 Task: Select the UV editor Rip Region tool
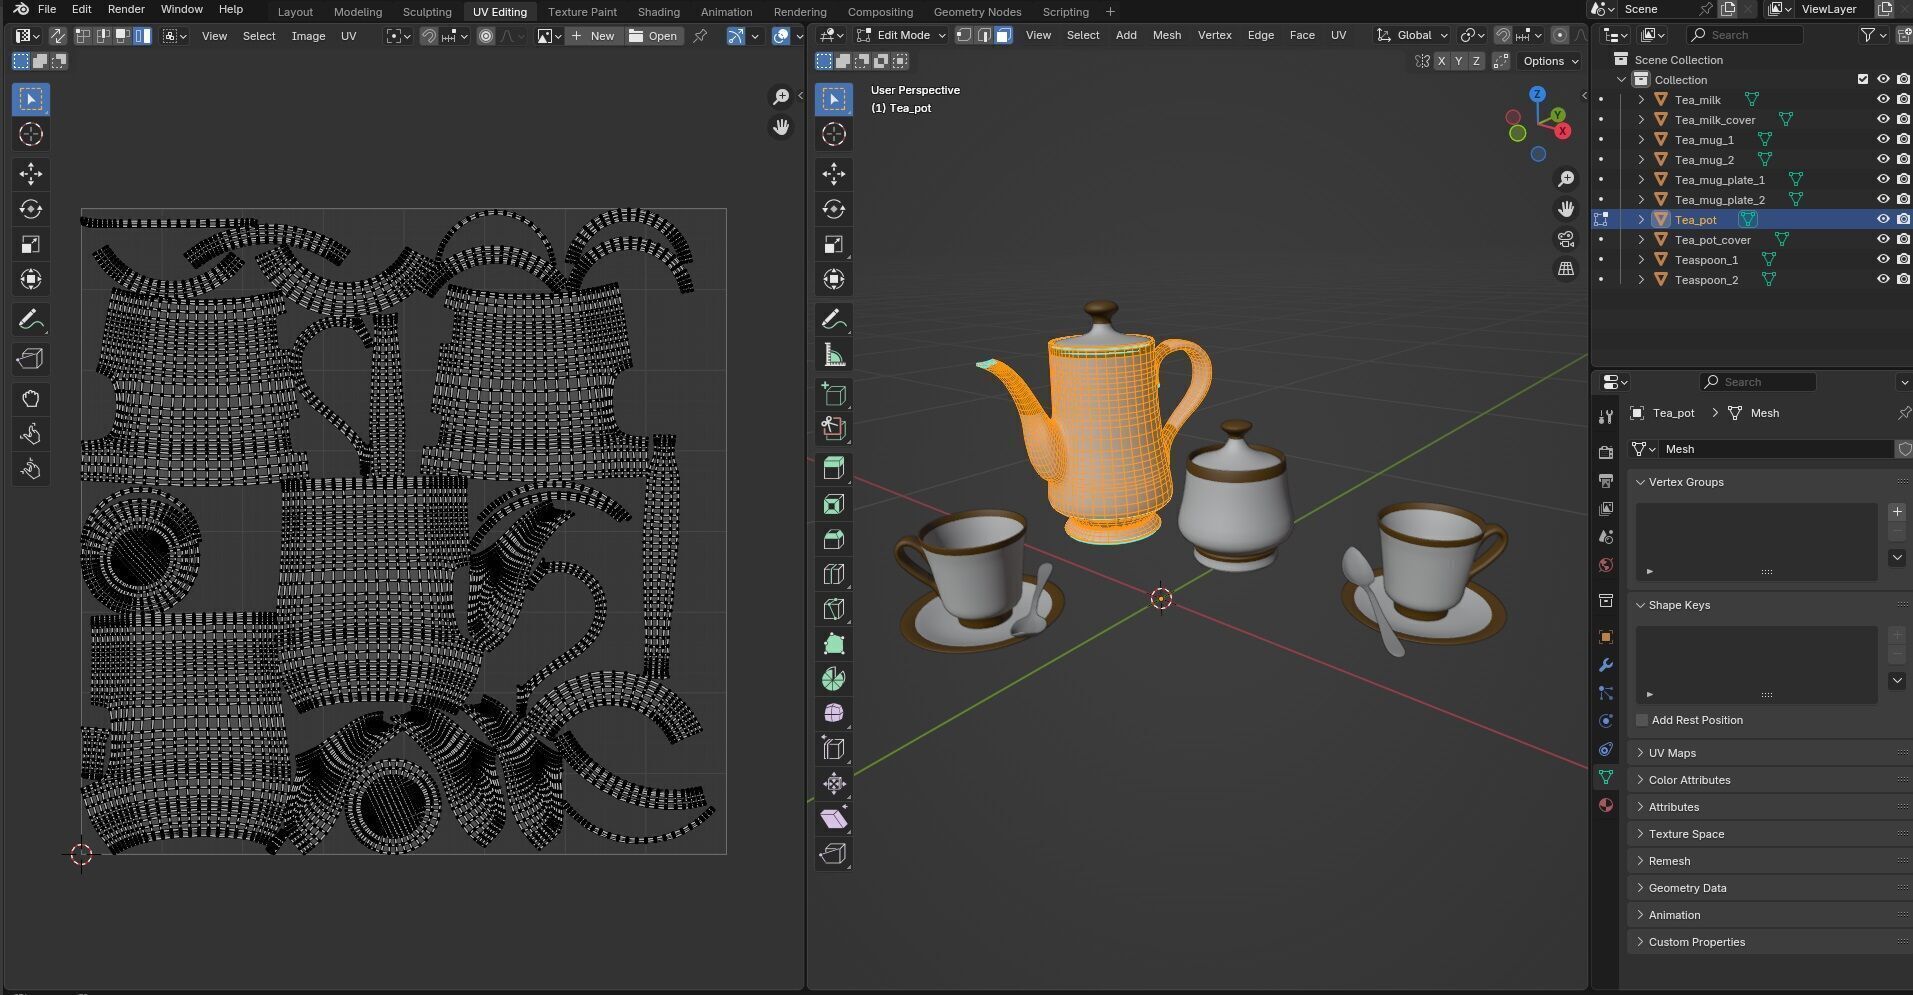pyautogui.click(x=31, y=359)
